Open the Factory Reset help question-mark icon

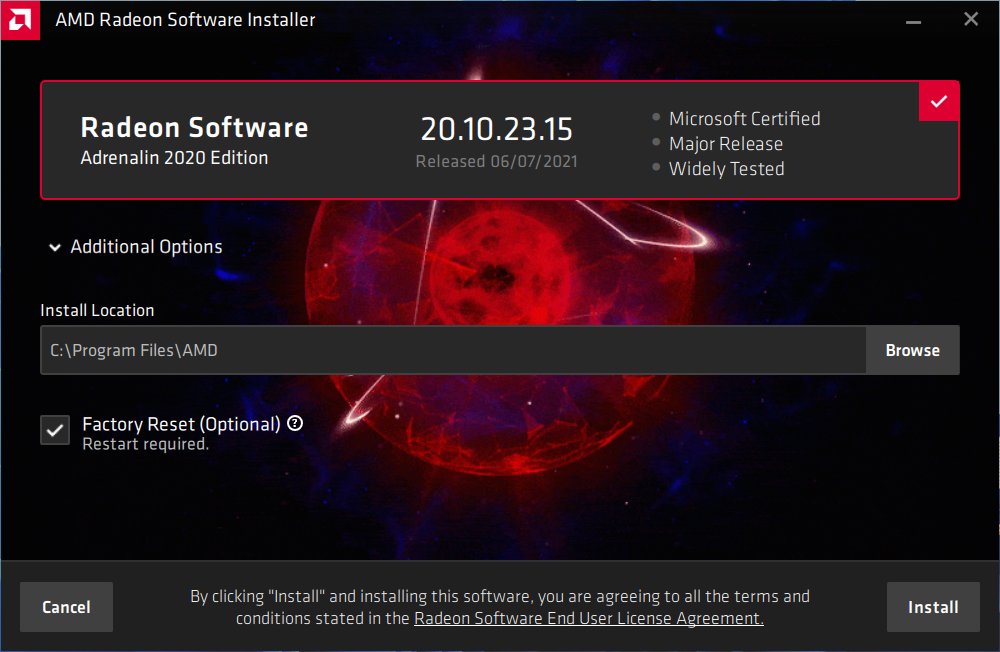(x=295, y=423)
